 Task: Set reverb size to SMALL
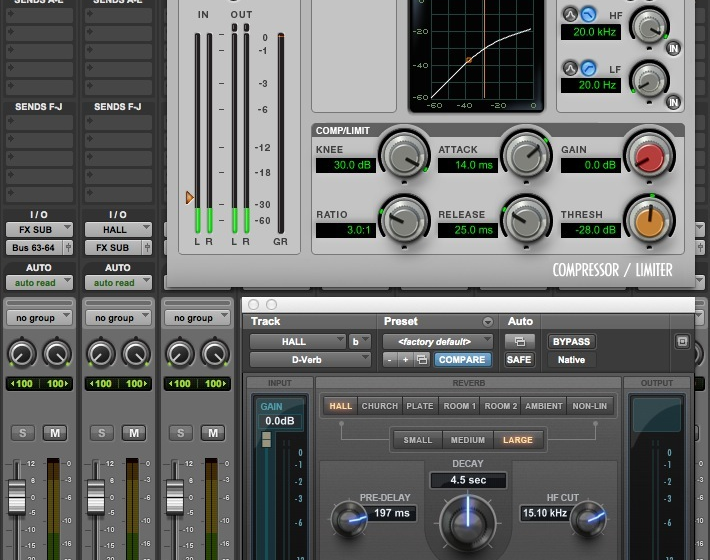coord(417,440)
